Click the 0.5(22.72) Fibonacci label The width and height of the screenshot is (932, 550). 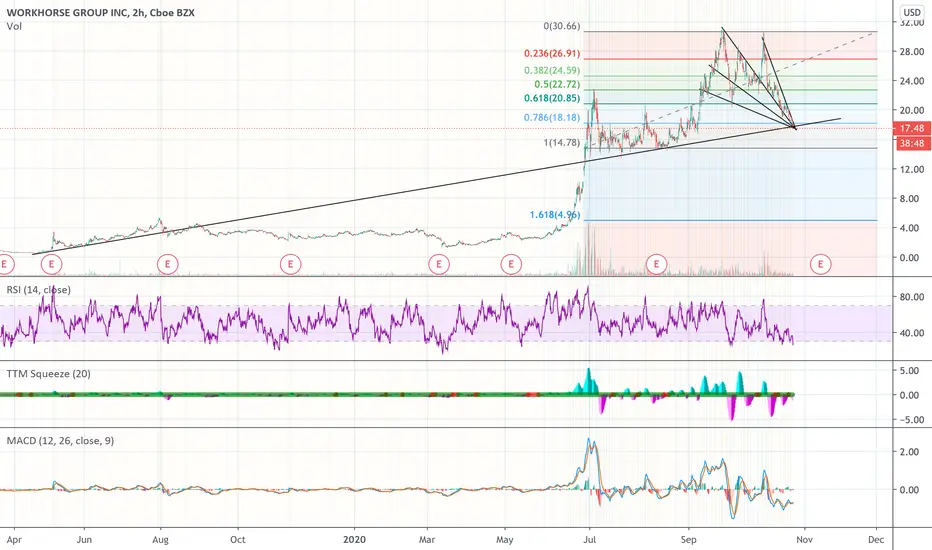point(557,84)
